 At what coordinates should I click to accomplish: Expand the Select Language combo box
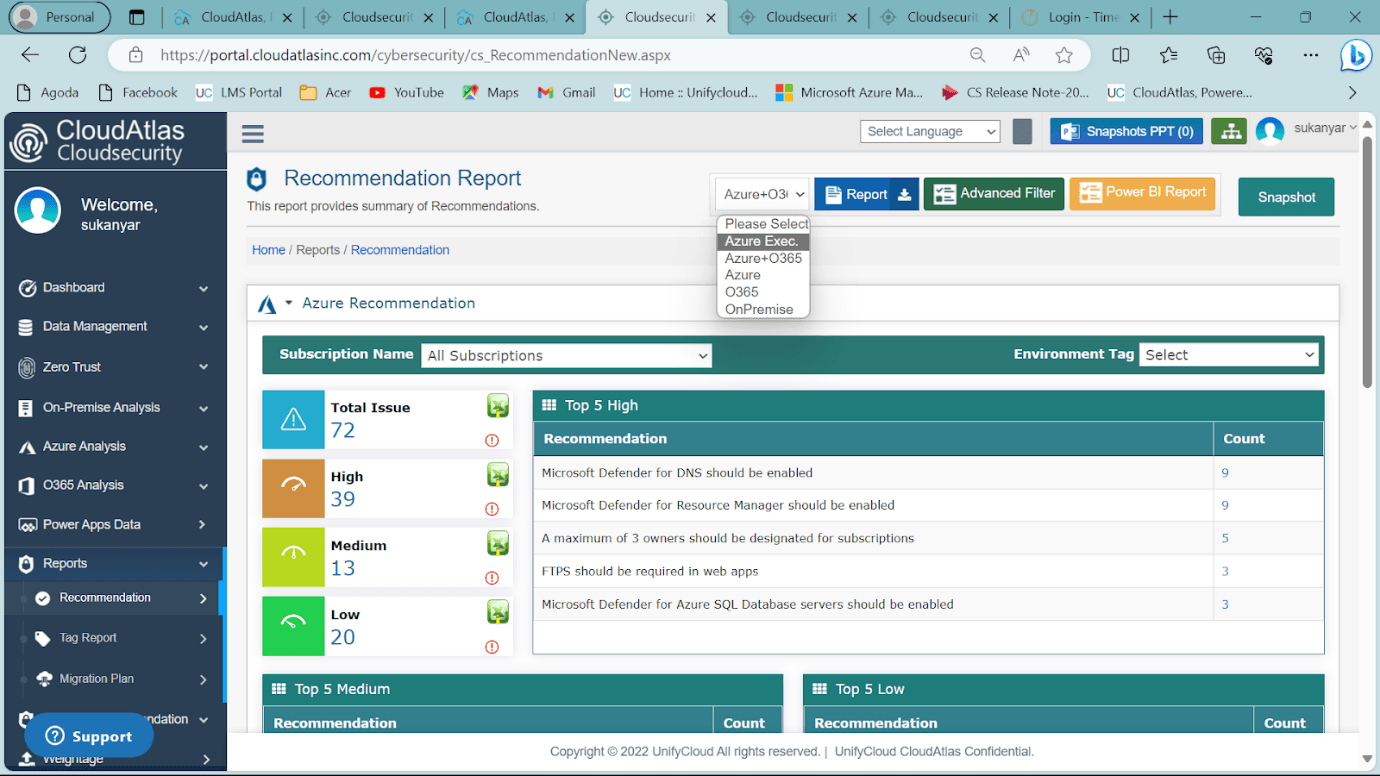click(930, 131)
